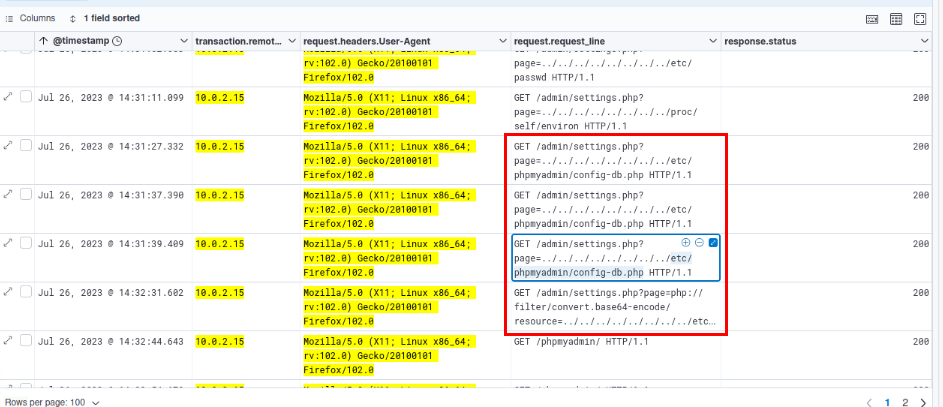The width and height of the screenshot is (943, 407).
Task: Click expand cell content icon in selected cell
Action: coord(713,242)
